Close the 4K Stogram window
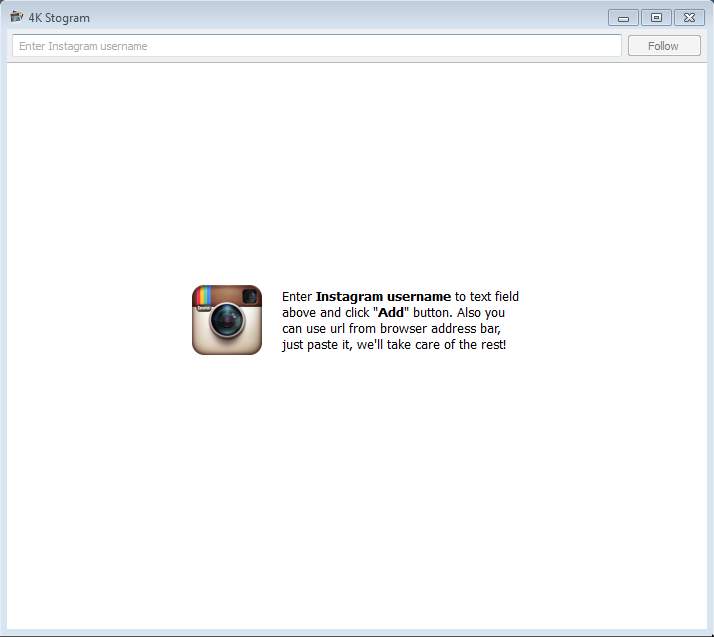 (689, 18)
